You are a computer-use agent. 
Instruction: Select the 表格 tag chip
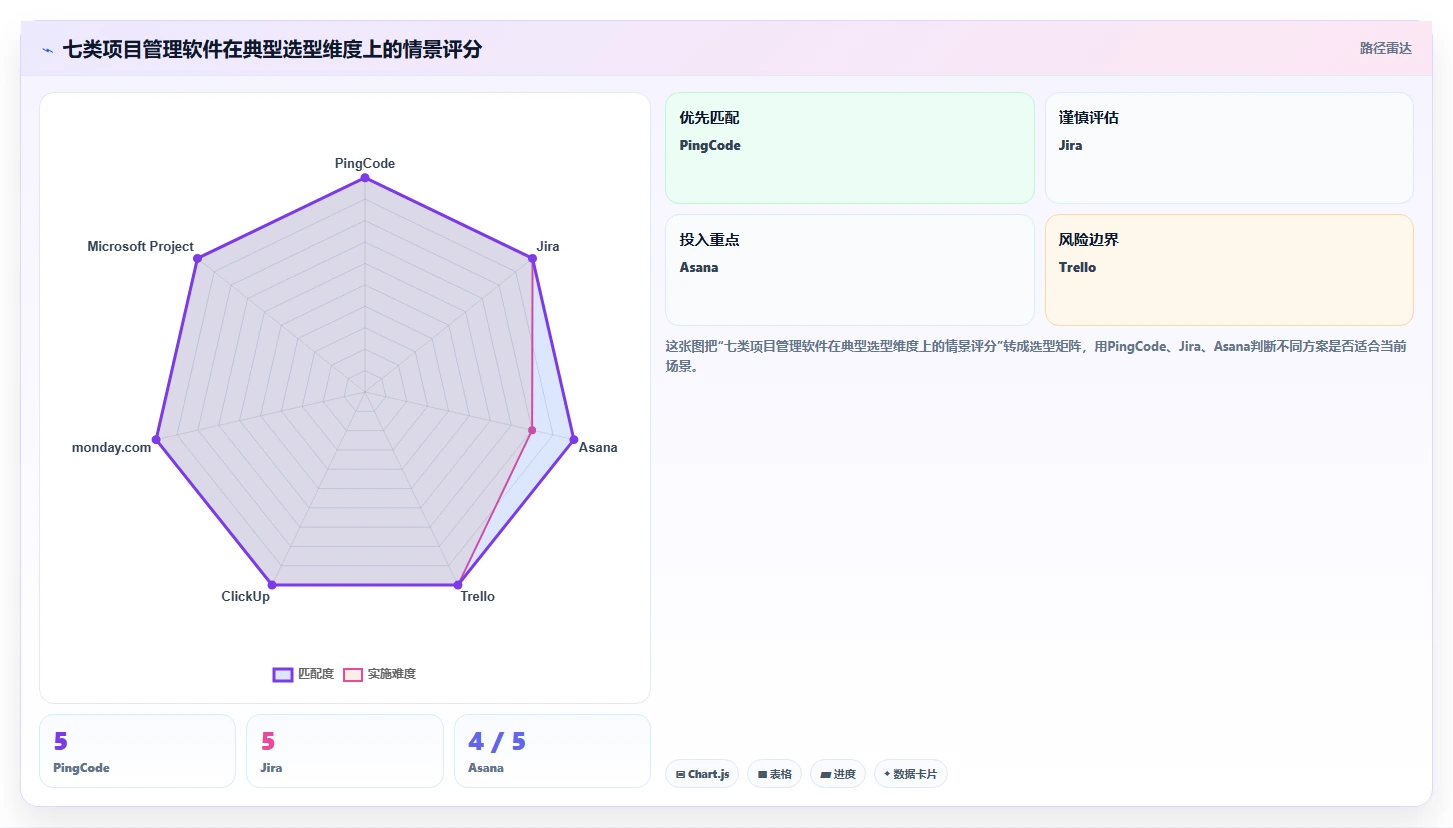[774, 774]
